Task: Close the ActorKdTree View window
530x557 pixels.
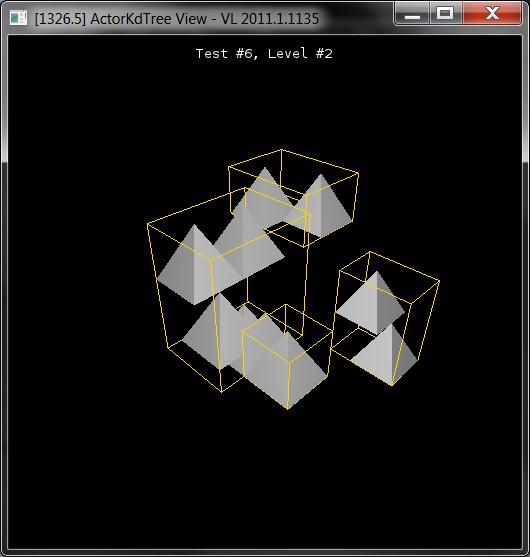Action: (492, 14)
